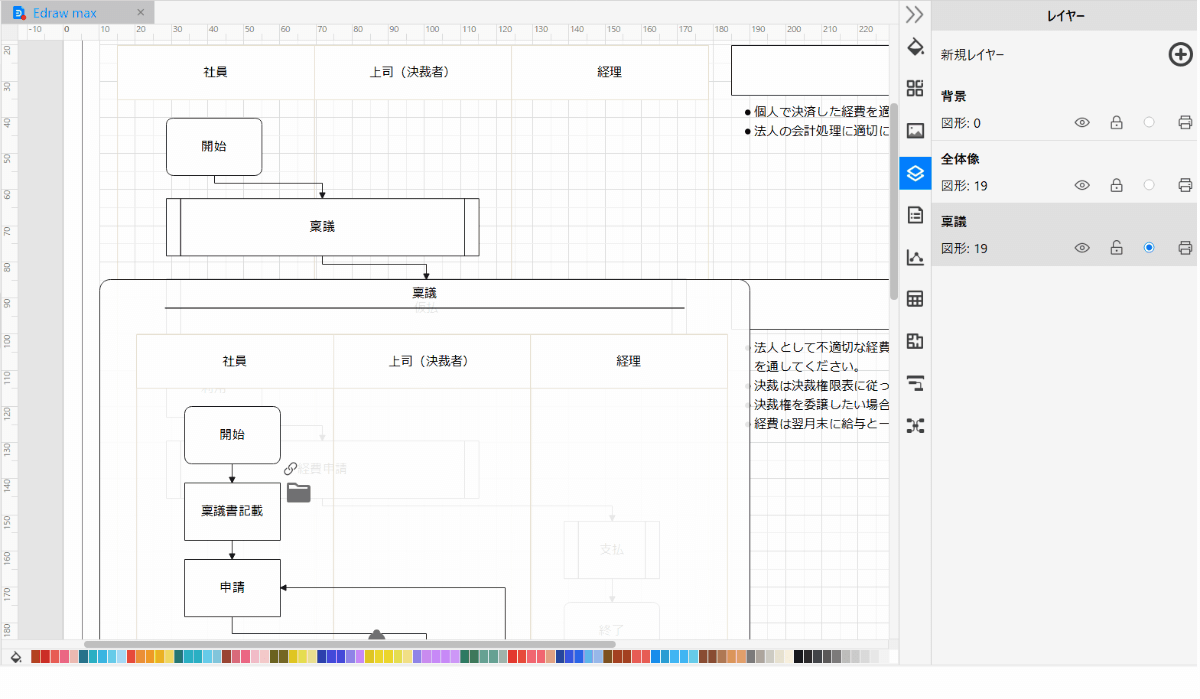Open the chart panel icon
Image resolution: width=1200 pixels, height=699 pixels.
914,257
